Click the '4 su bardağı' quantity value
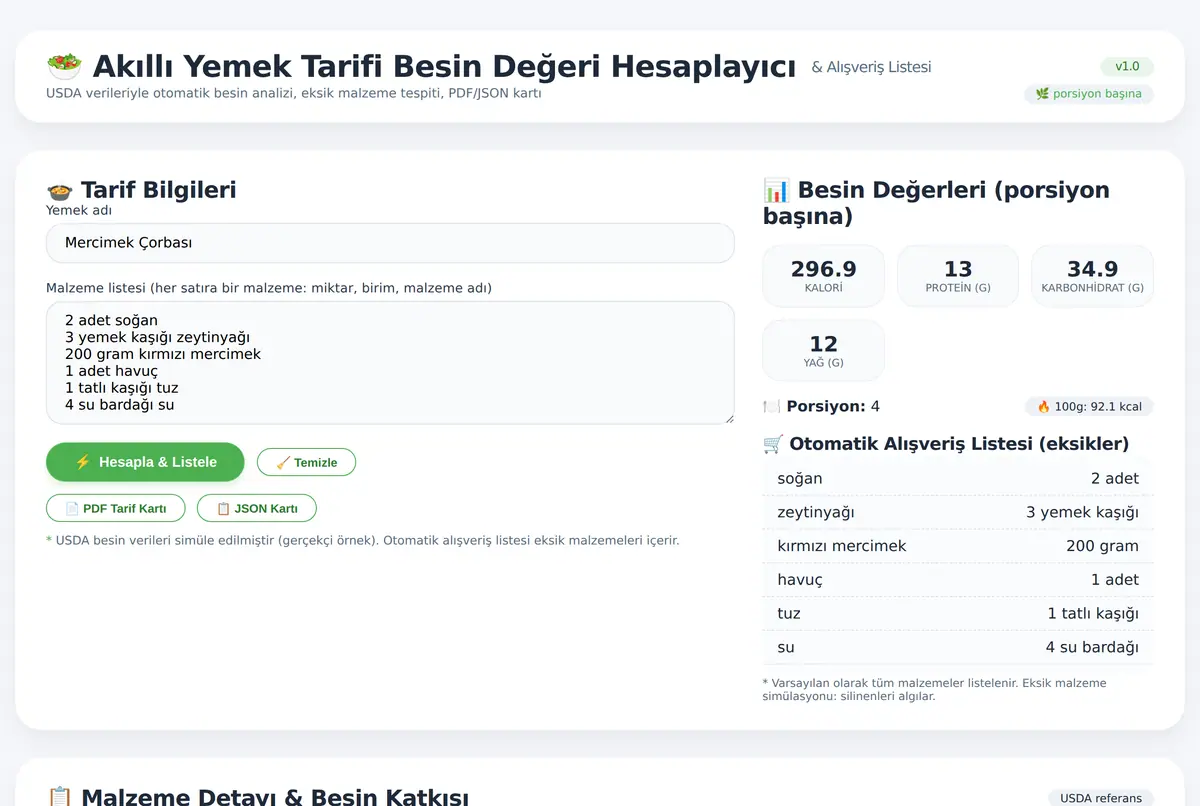Screen dimensions: 1200x806 tap(1092, 647)
